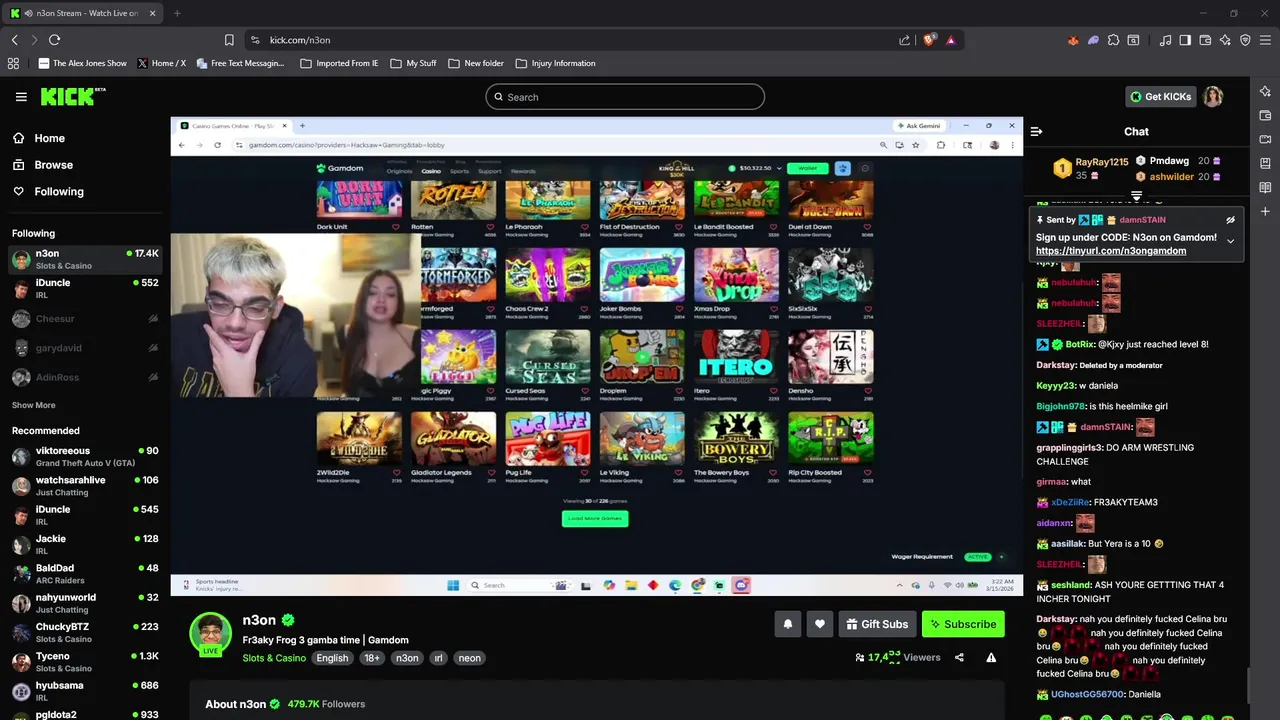Open the Slots & Casino category link

274,658
